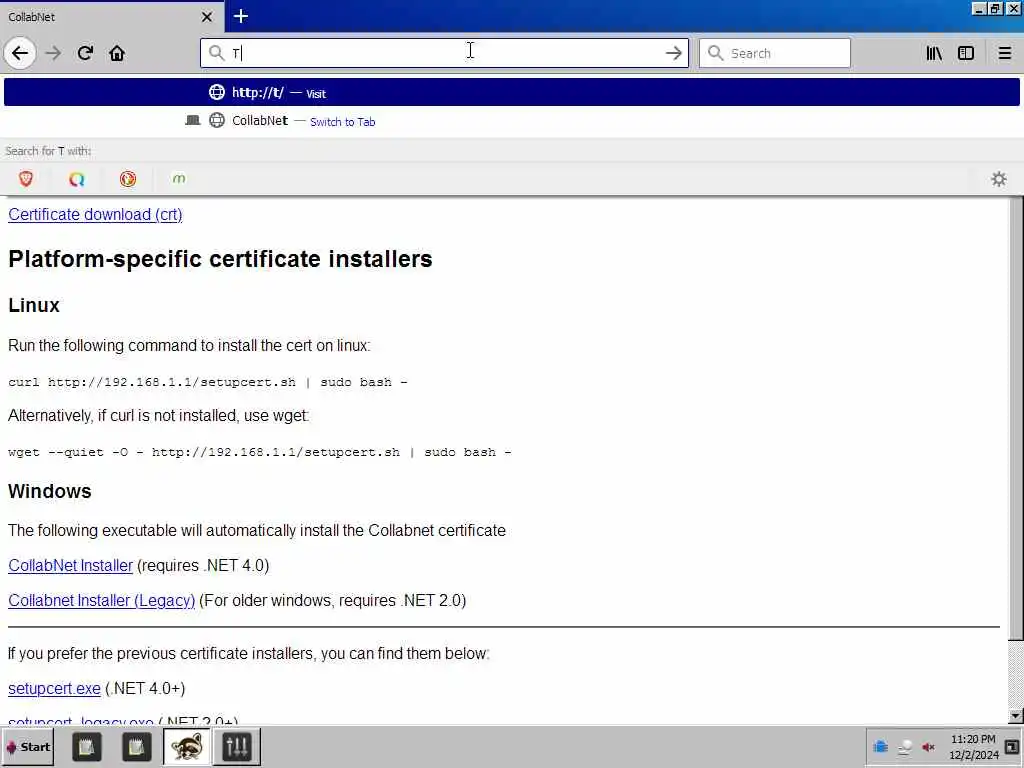Screen dimensions: 1024x768
Task: Click the curl setupcert.sh command text
Action: pyautogui.click(x=208, y=382)
